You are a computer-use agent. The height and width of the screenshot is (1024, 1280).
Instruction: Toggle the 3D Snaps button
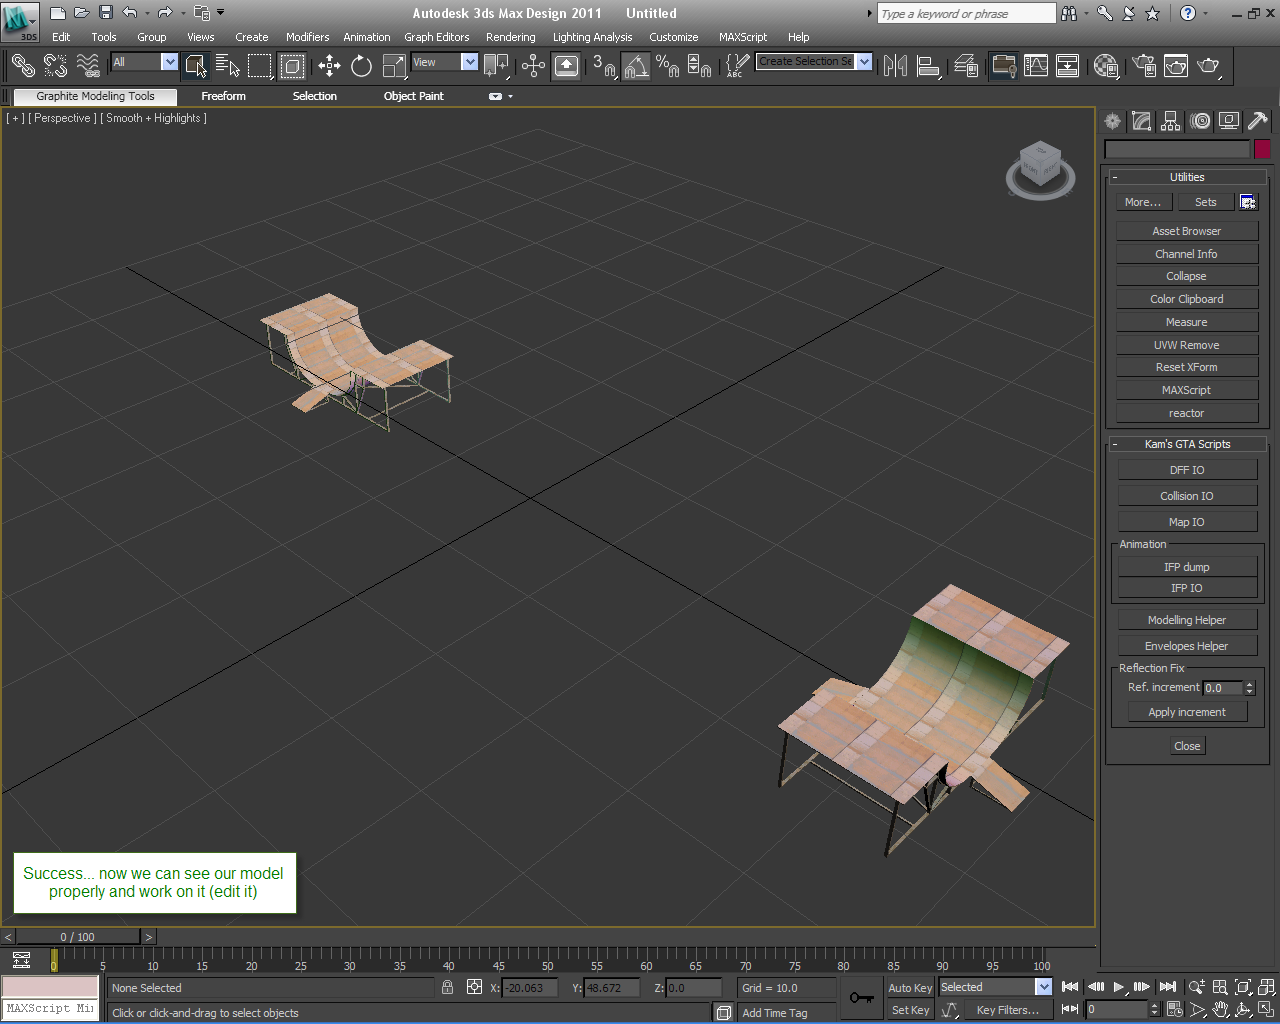(x=604, y=66)
